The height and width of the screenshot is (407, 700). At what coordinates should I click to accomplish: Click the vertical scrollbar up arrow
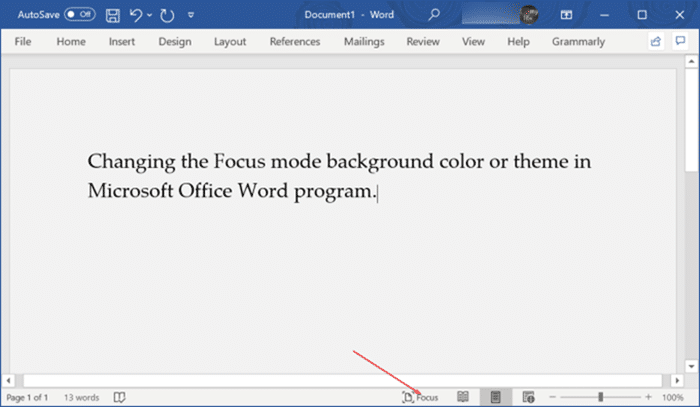[x=692, y=62]
